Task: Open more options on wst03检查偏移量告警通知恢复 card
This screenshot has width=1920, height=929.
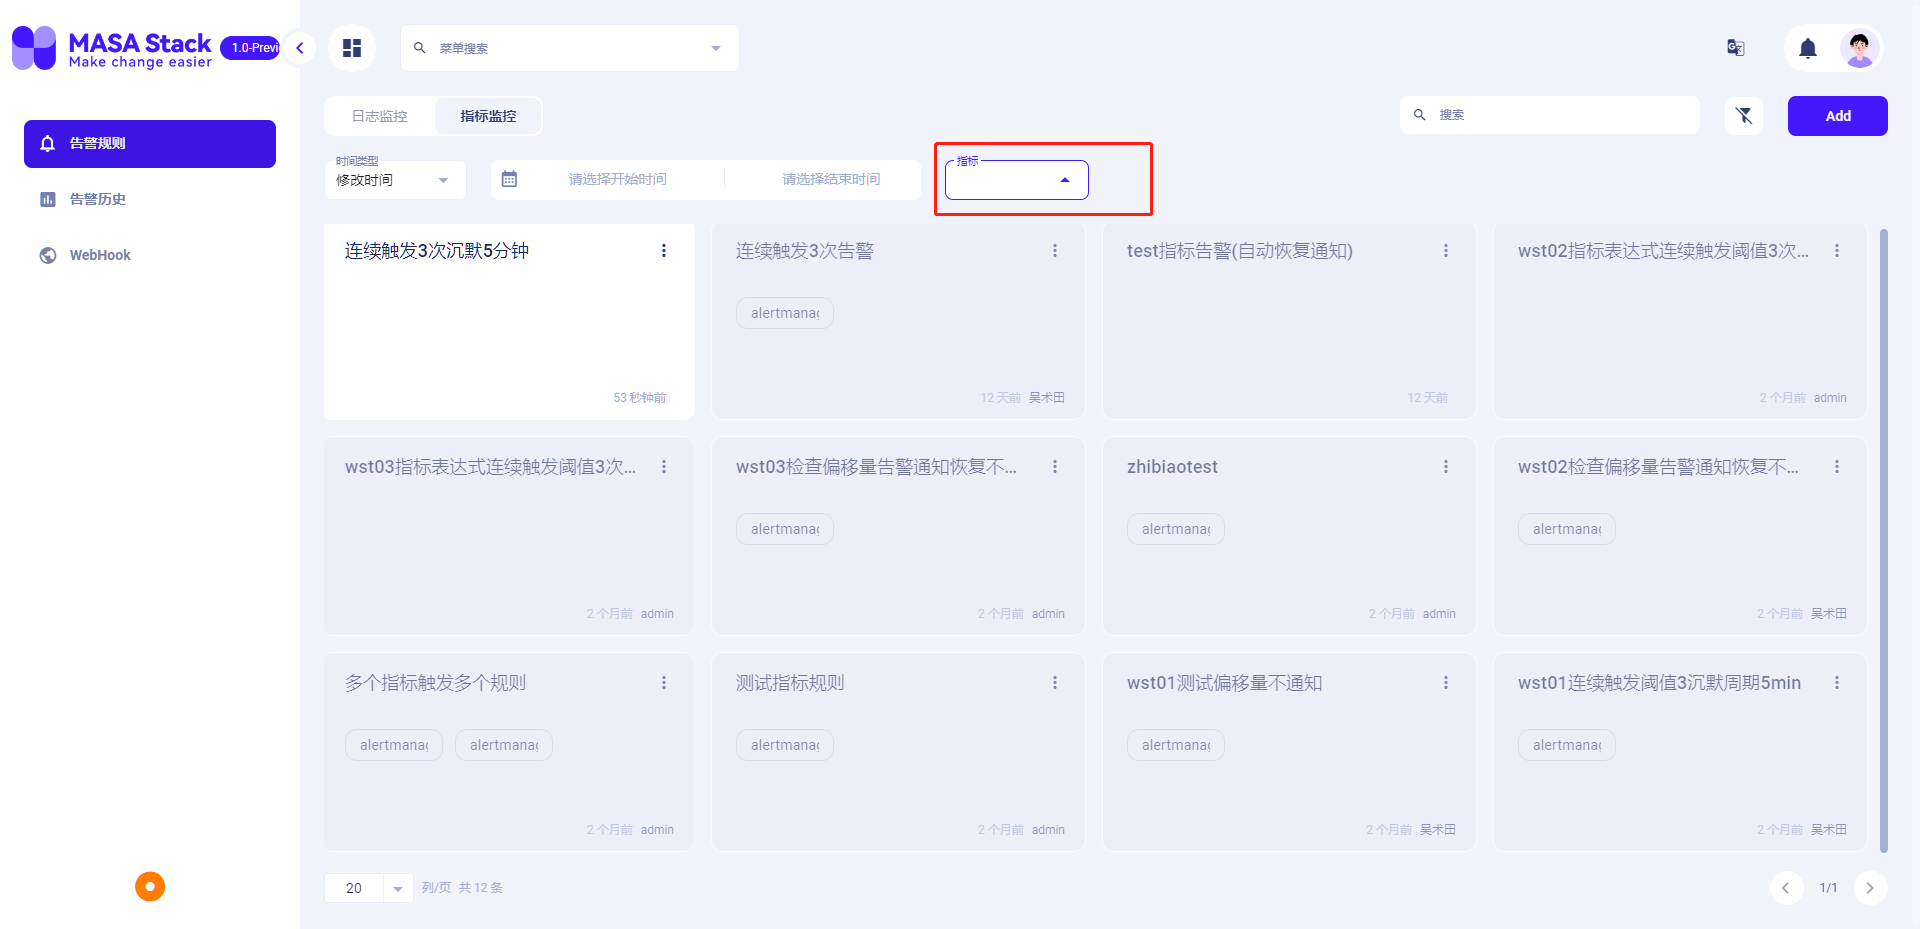Action: [1055, 467]
